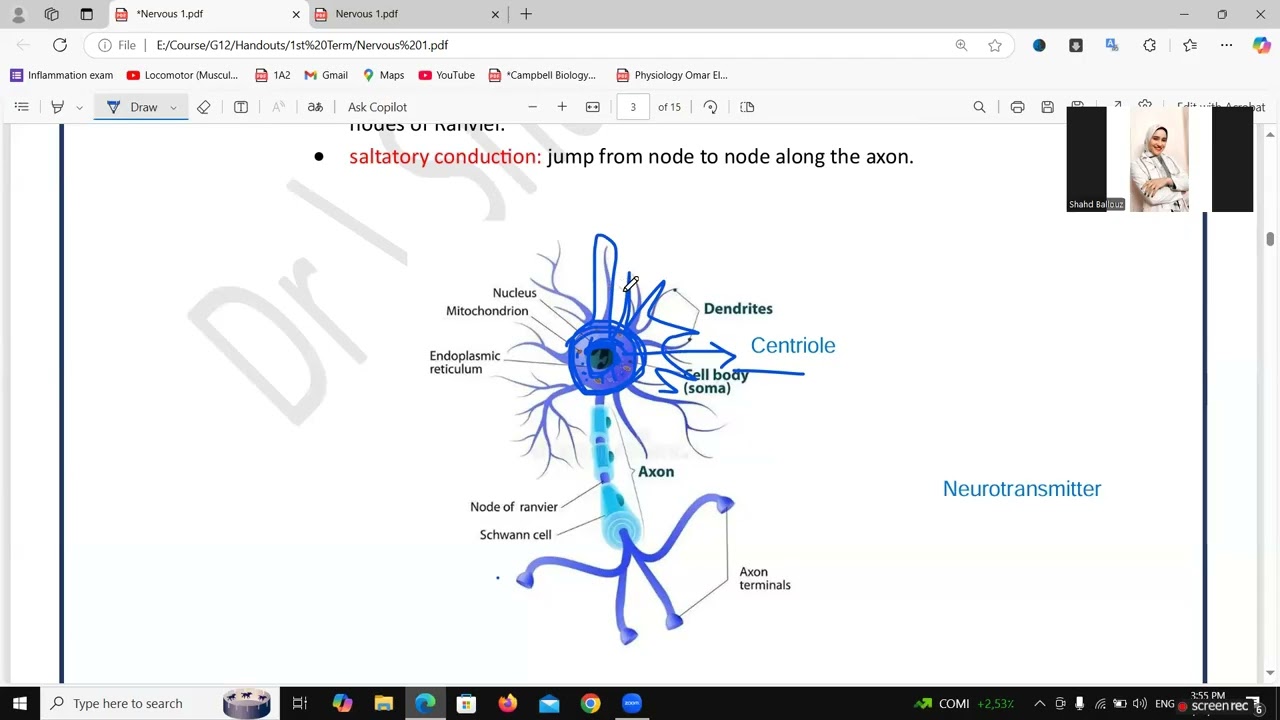Close the second Nervous 1.pdf tab
Viewport: 1280px width, 720px height.
click(494, 14)
